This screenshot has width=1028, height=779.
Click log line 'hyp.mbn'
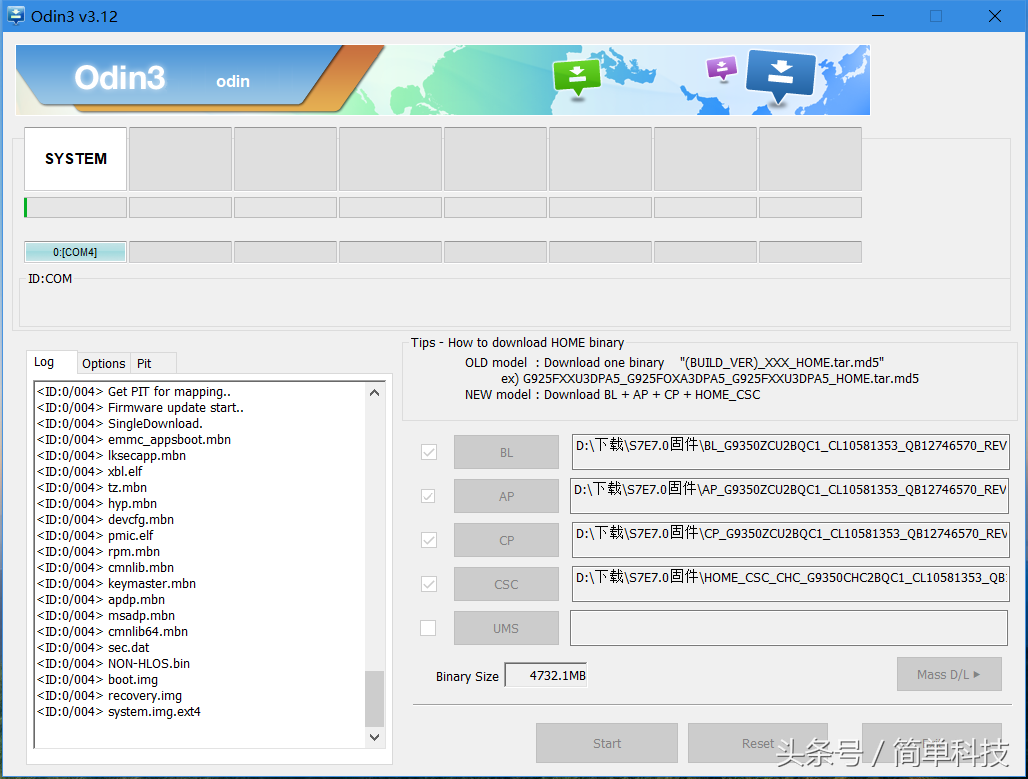point(97,504)
